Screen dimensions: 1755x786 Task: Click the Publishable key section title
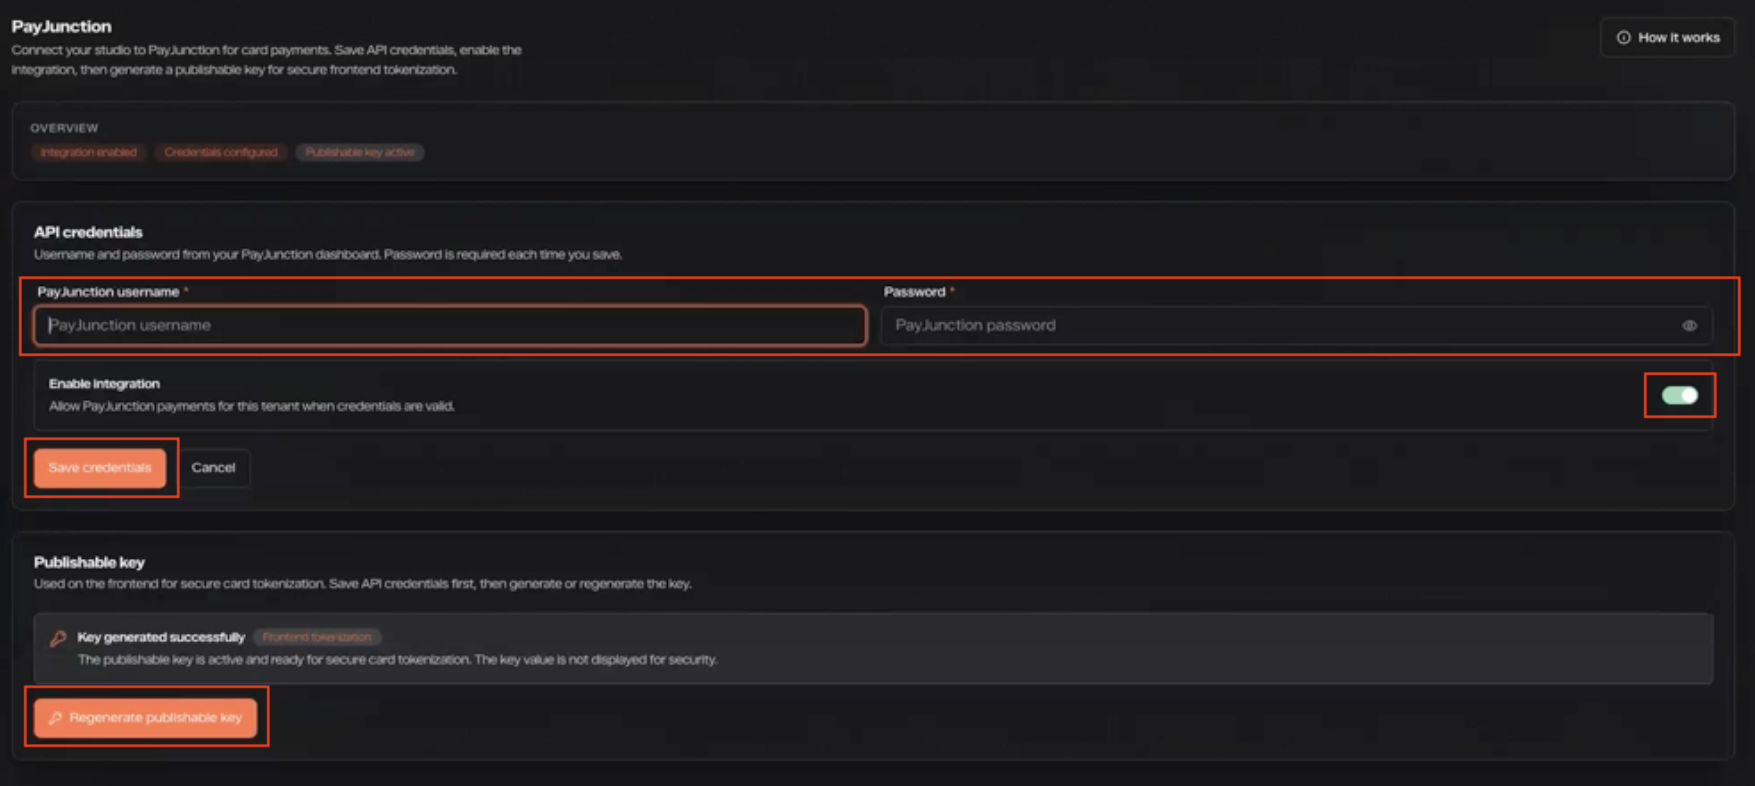[89, 562]
